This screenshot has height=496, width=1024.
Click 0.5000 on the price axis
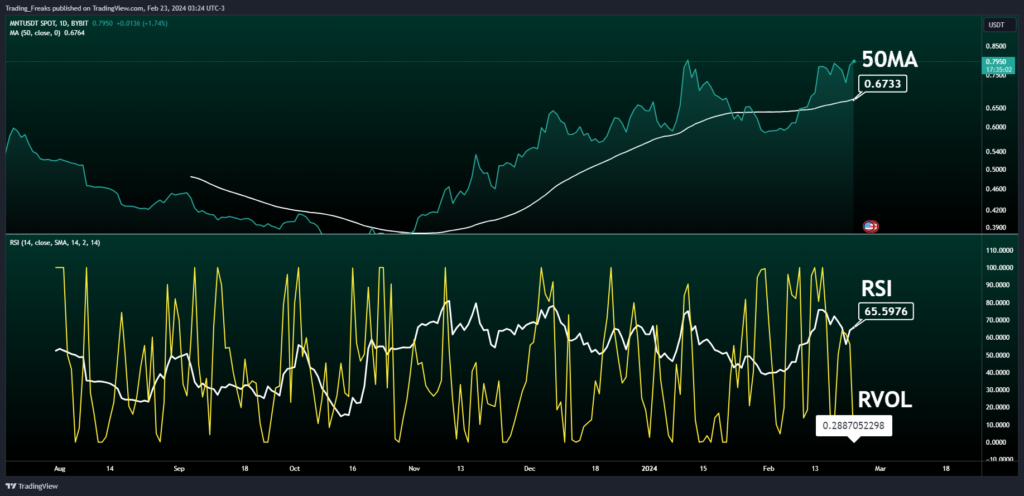[997, 170]
